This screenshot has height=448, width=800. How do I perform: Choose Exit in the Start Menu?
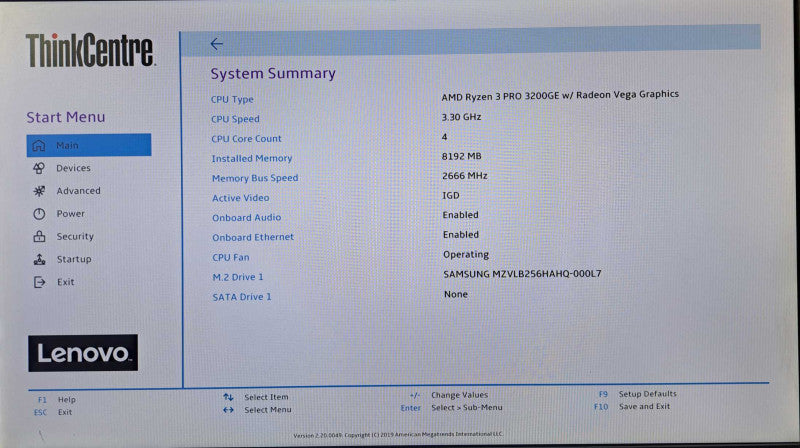point(65,282)
